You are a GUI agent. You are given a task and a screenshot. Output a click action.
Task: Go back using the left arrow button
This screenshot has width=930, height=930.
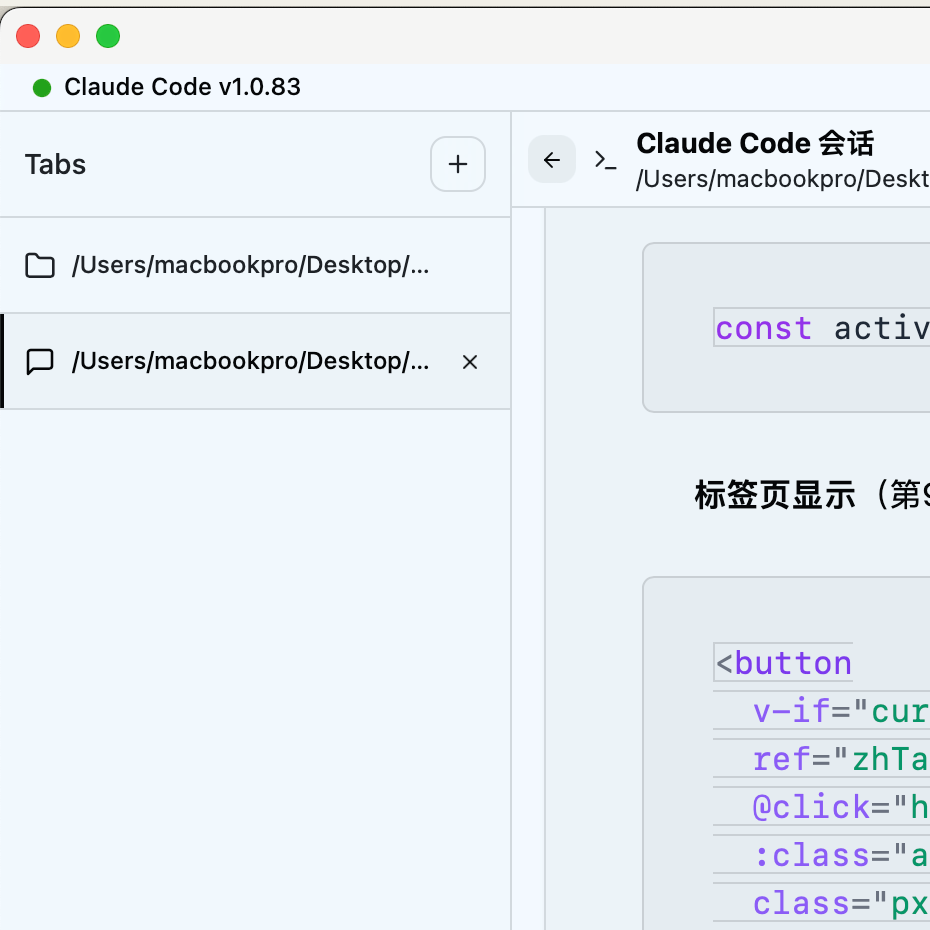tap(552, 160)
